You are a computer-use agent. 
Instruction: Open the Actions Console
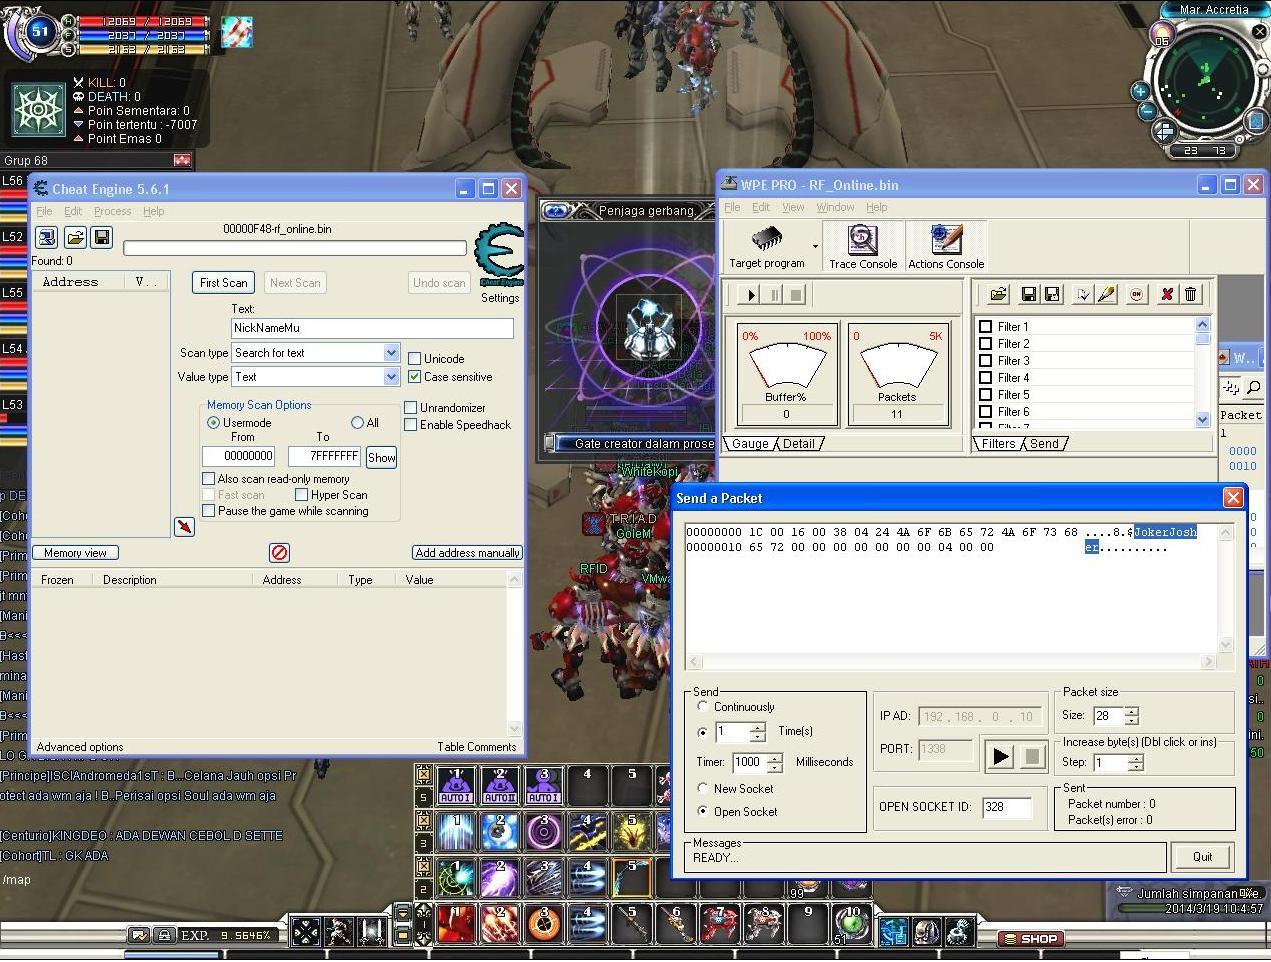(946, 247)
